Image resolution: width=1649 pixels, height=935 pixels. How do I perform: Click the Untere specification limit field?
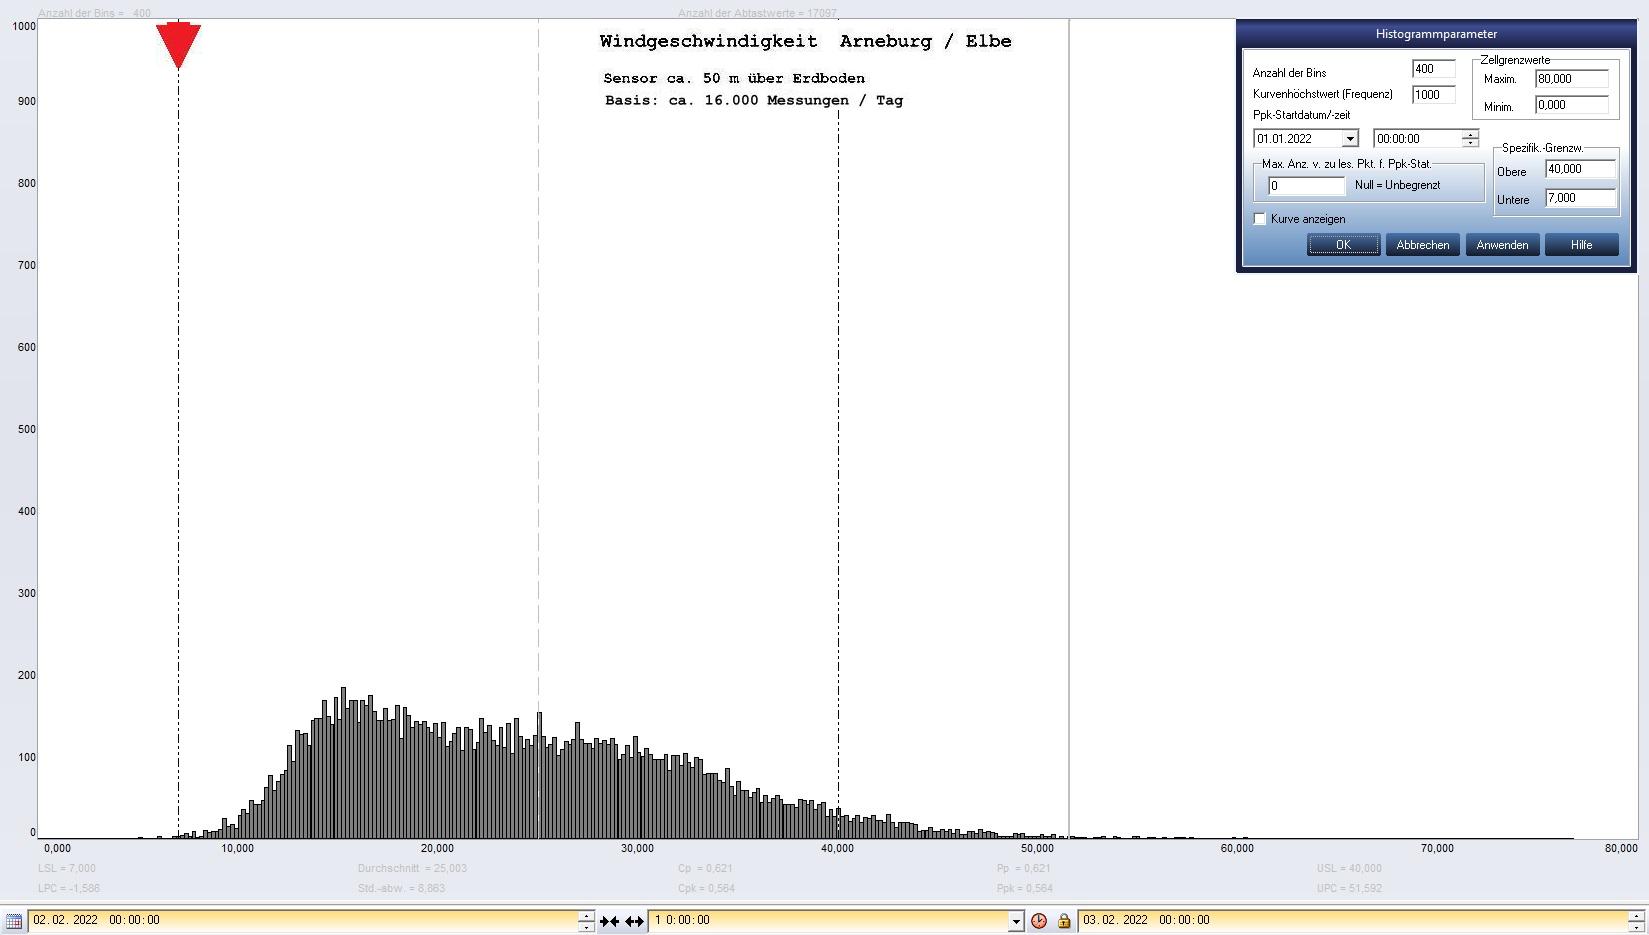[x=1580, y=198]
